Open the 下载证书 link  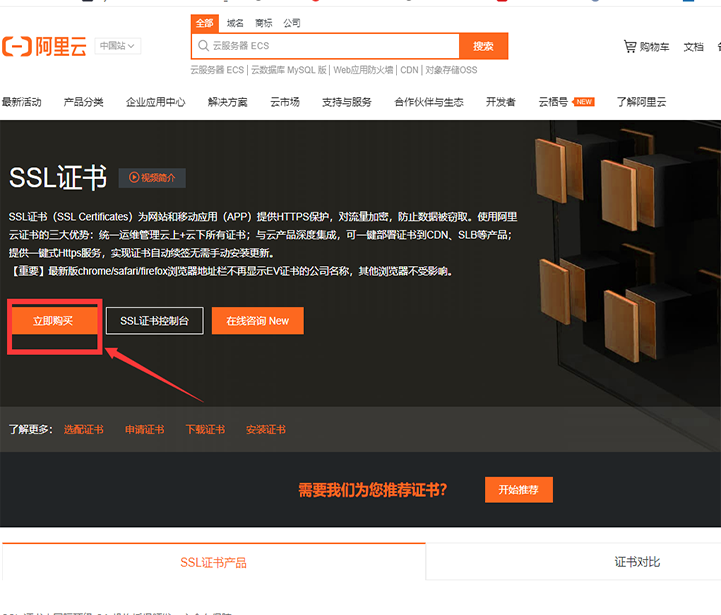pos(205,429)
